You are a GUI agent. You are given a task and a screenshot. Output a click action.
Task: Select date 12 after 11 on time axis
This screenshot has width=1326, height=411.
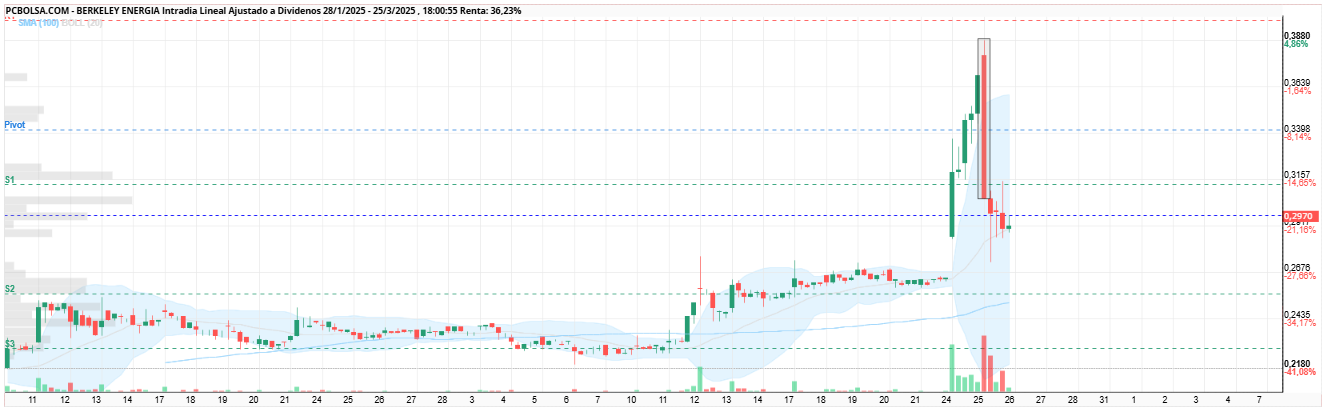[694, 399]
